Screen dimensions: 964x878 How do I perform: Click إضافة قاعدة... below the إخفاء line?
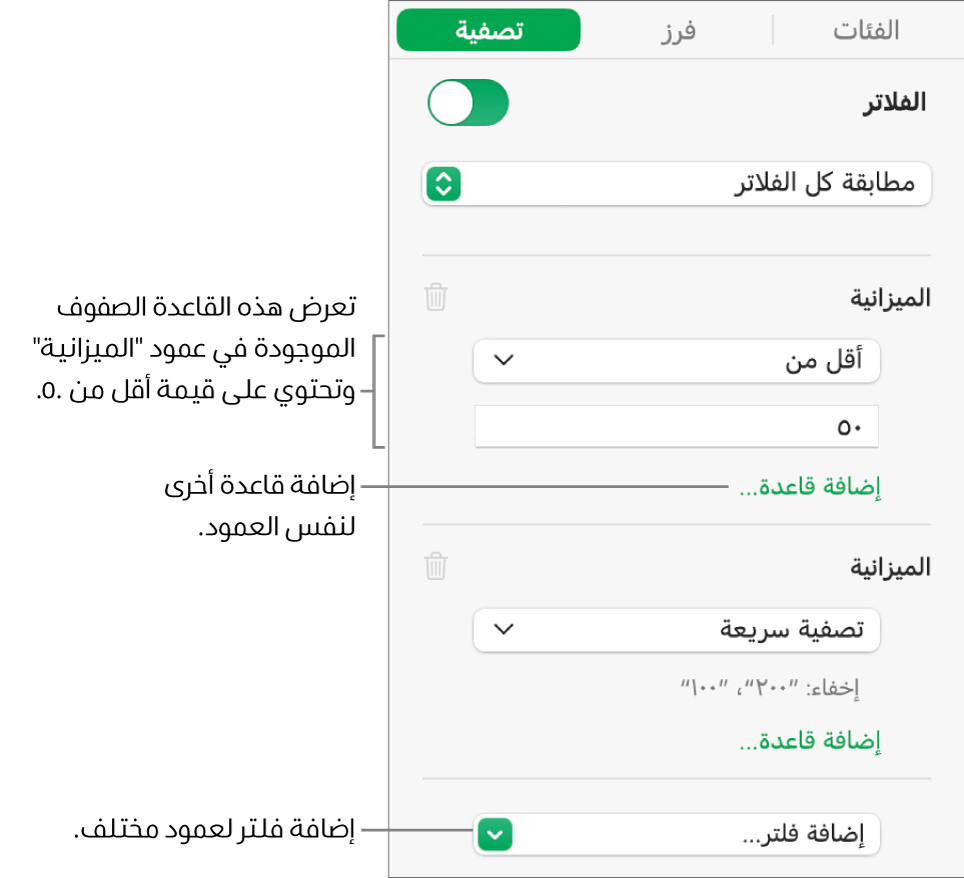pyautogui.click(x=810, y=741)
